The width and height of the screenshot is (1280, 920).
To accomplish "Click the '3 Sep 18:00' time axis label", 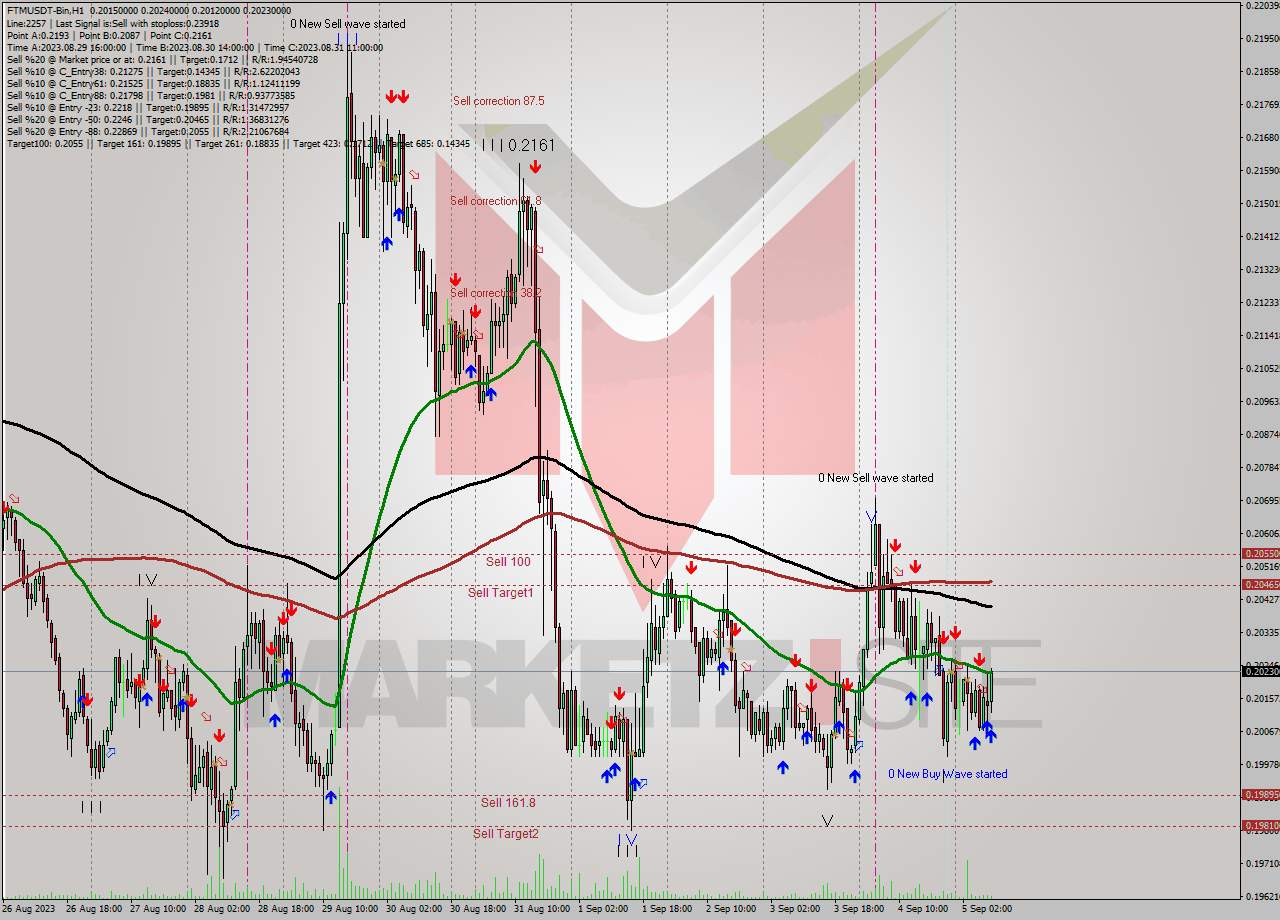I will pos(860,909).
